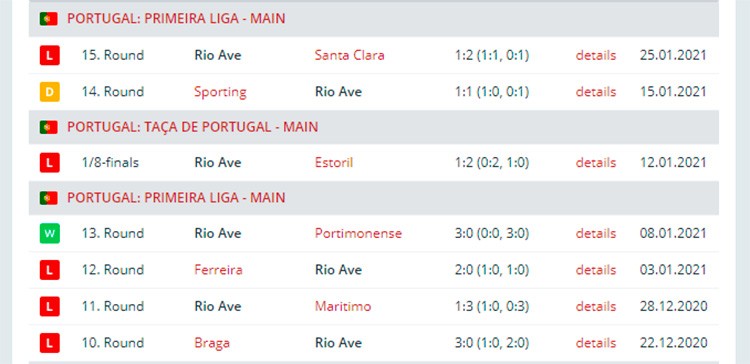Screen dimensions: 750x364
Task: Click the red L badge for Santa Clara match
Action: point(49,55)
